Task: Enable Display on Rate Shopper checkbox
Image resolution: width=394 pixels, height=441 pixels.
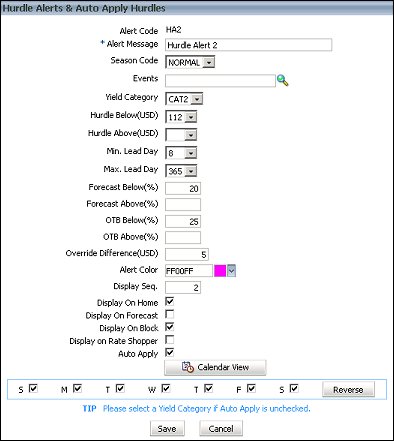Action: tap(170, 340)
